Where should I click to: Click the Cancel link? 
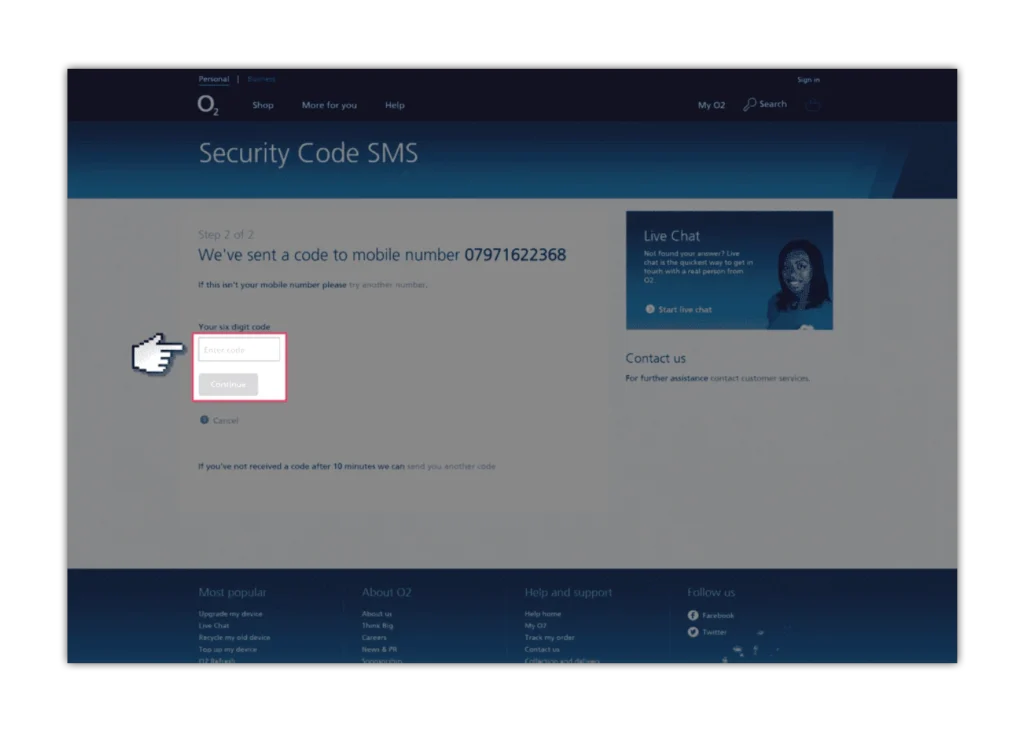pos(225,421)
